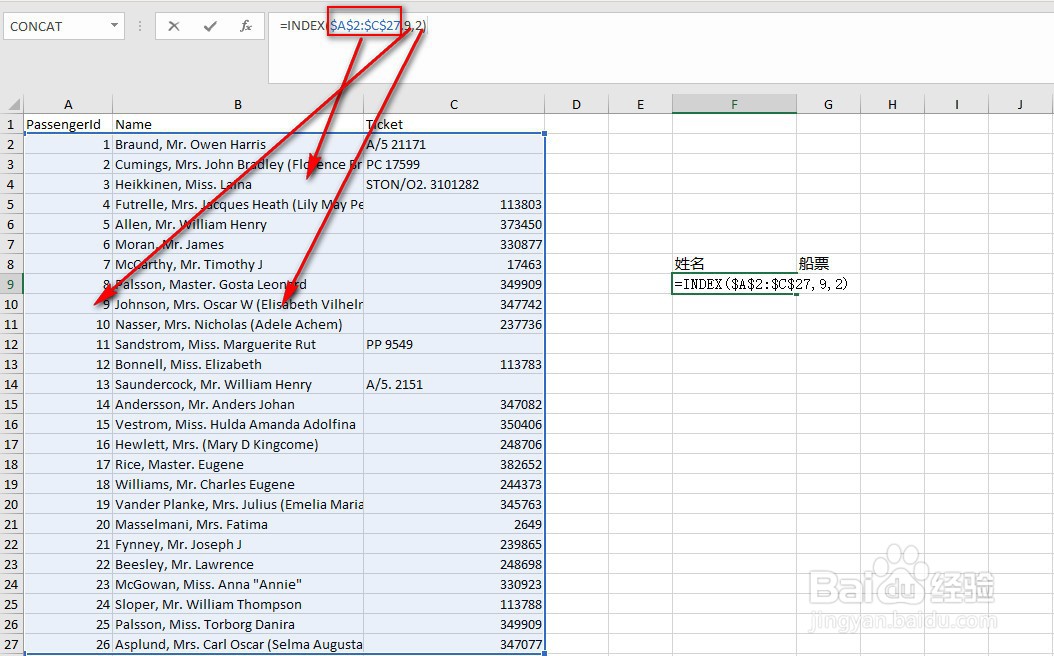This screenshot has width=1054, height=656.
Task: Open the Insert Function fx dialog
Action: 246,26
